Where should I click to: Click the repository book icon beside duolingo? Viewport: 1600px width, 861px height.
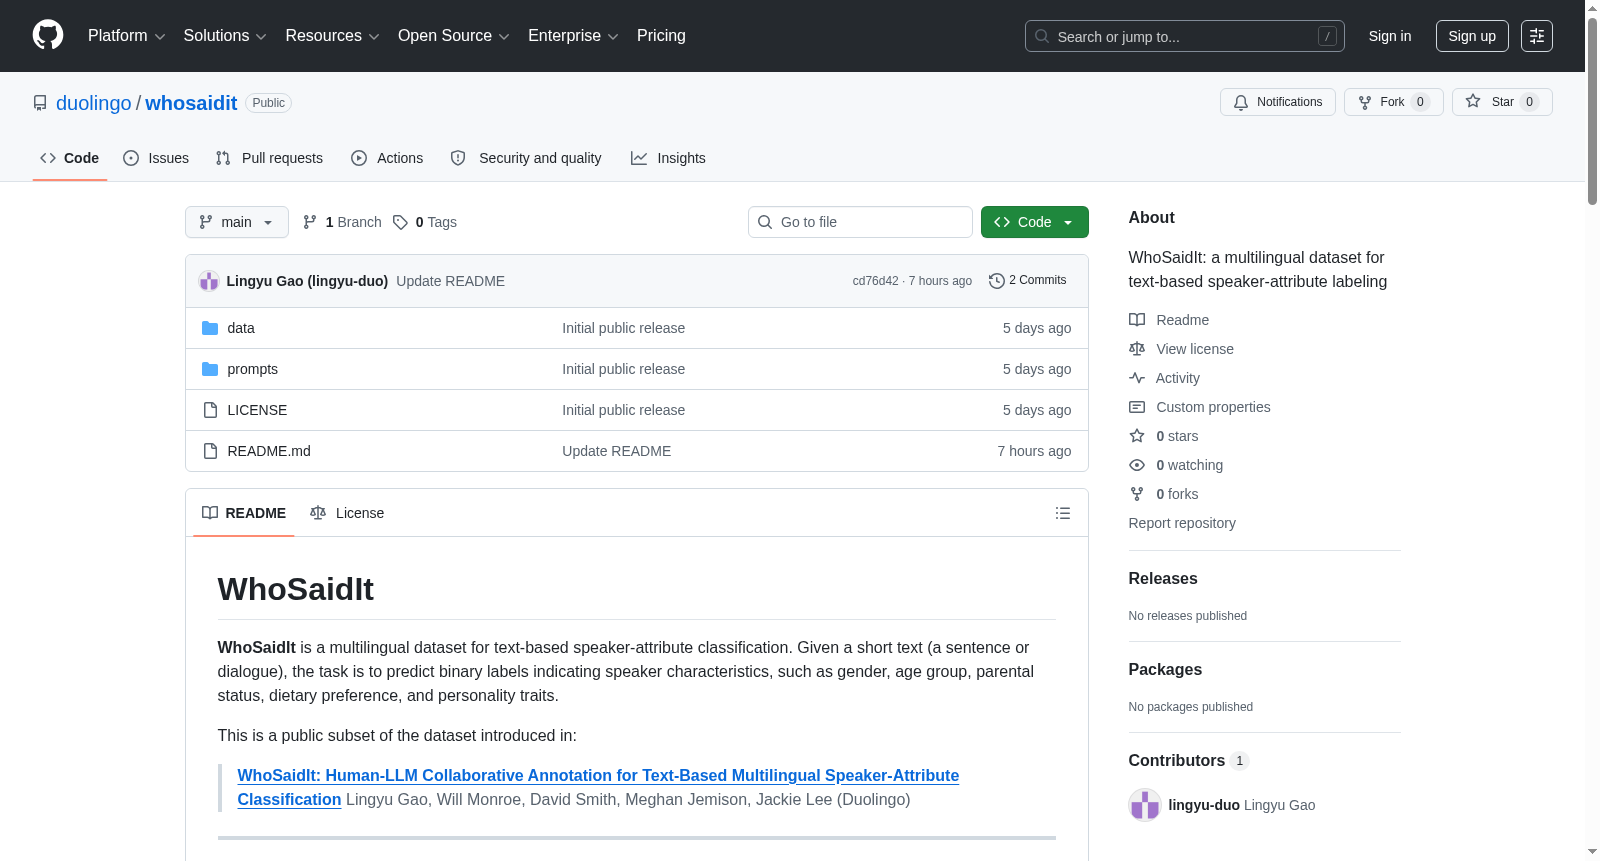point(40,103)
